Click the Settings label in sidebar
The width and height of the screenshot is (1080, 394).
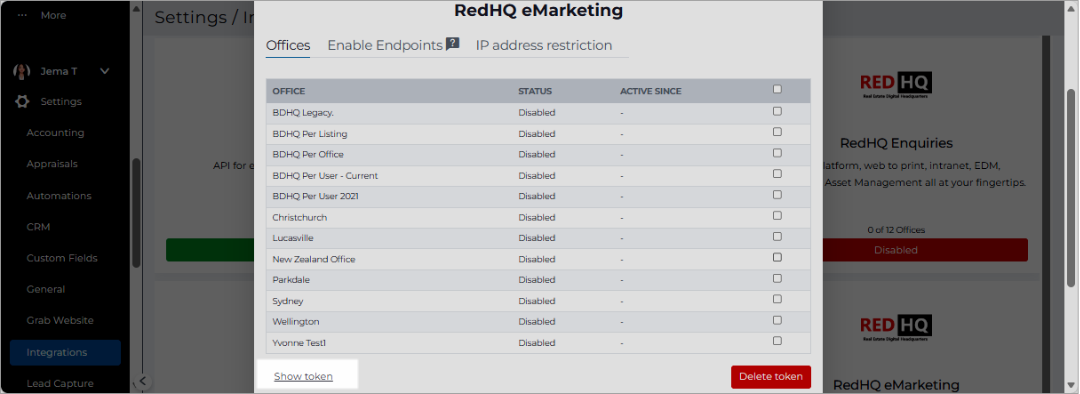pyautogui.click(x=61, y=101)
